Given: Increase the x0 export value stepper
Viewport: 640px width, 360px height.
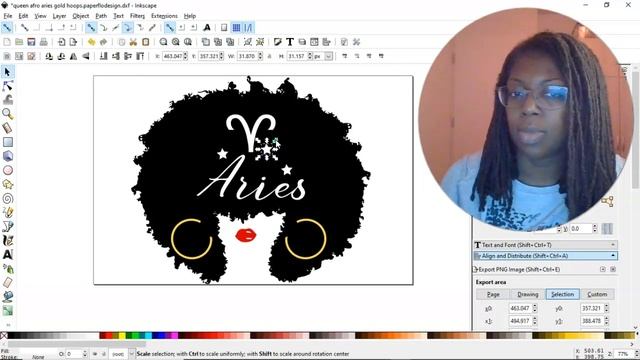Looking at the screenshot, I should pyautogui.click(x=534, y=306).
